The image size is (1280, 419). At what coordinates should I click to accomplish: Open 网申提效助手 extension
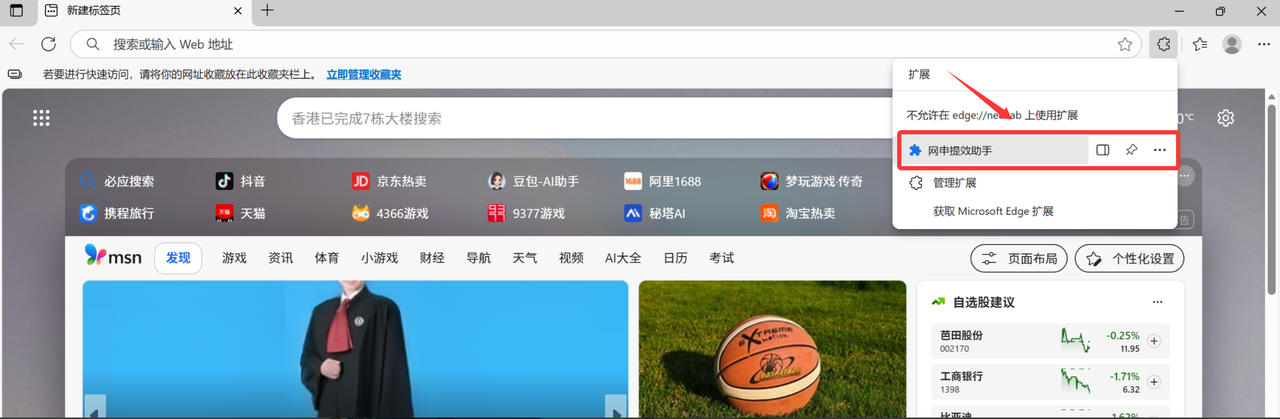(994, 150)
